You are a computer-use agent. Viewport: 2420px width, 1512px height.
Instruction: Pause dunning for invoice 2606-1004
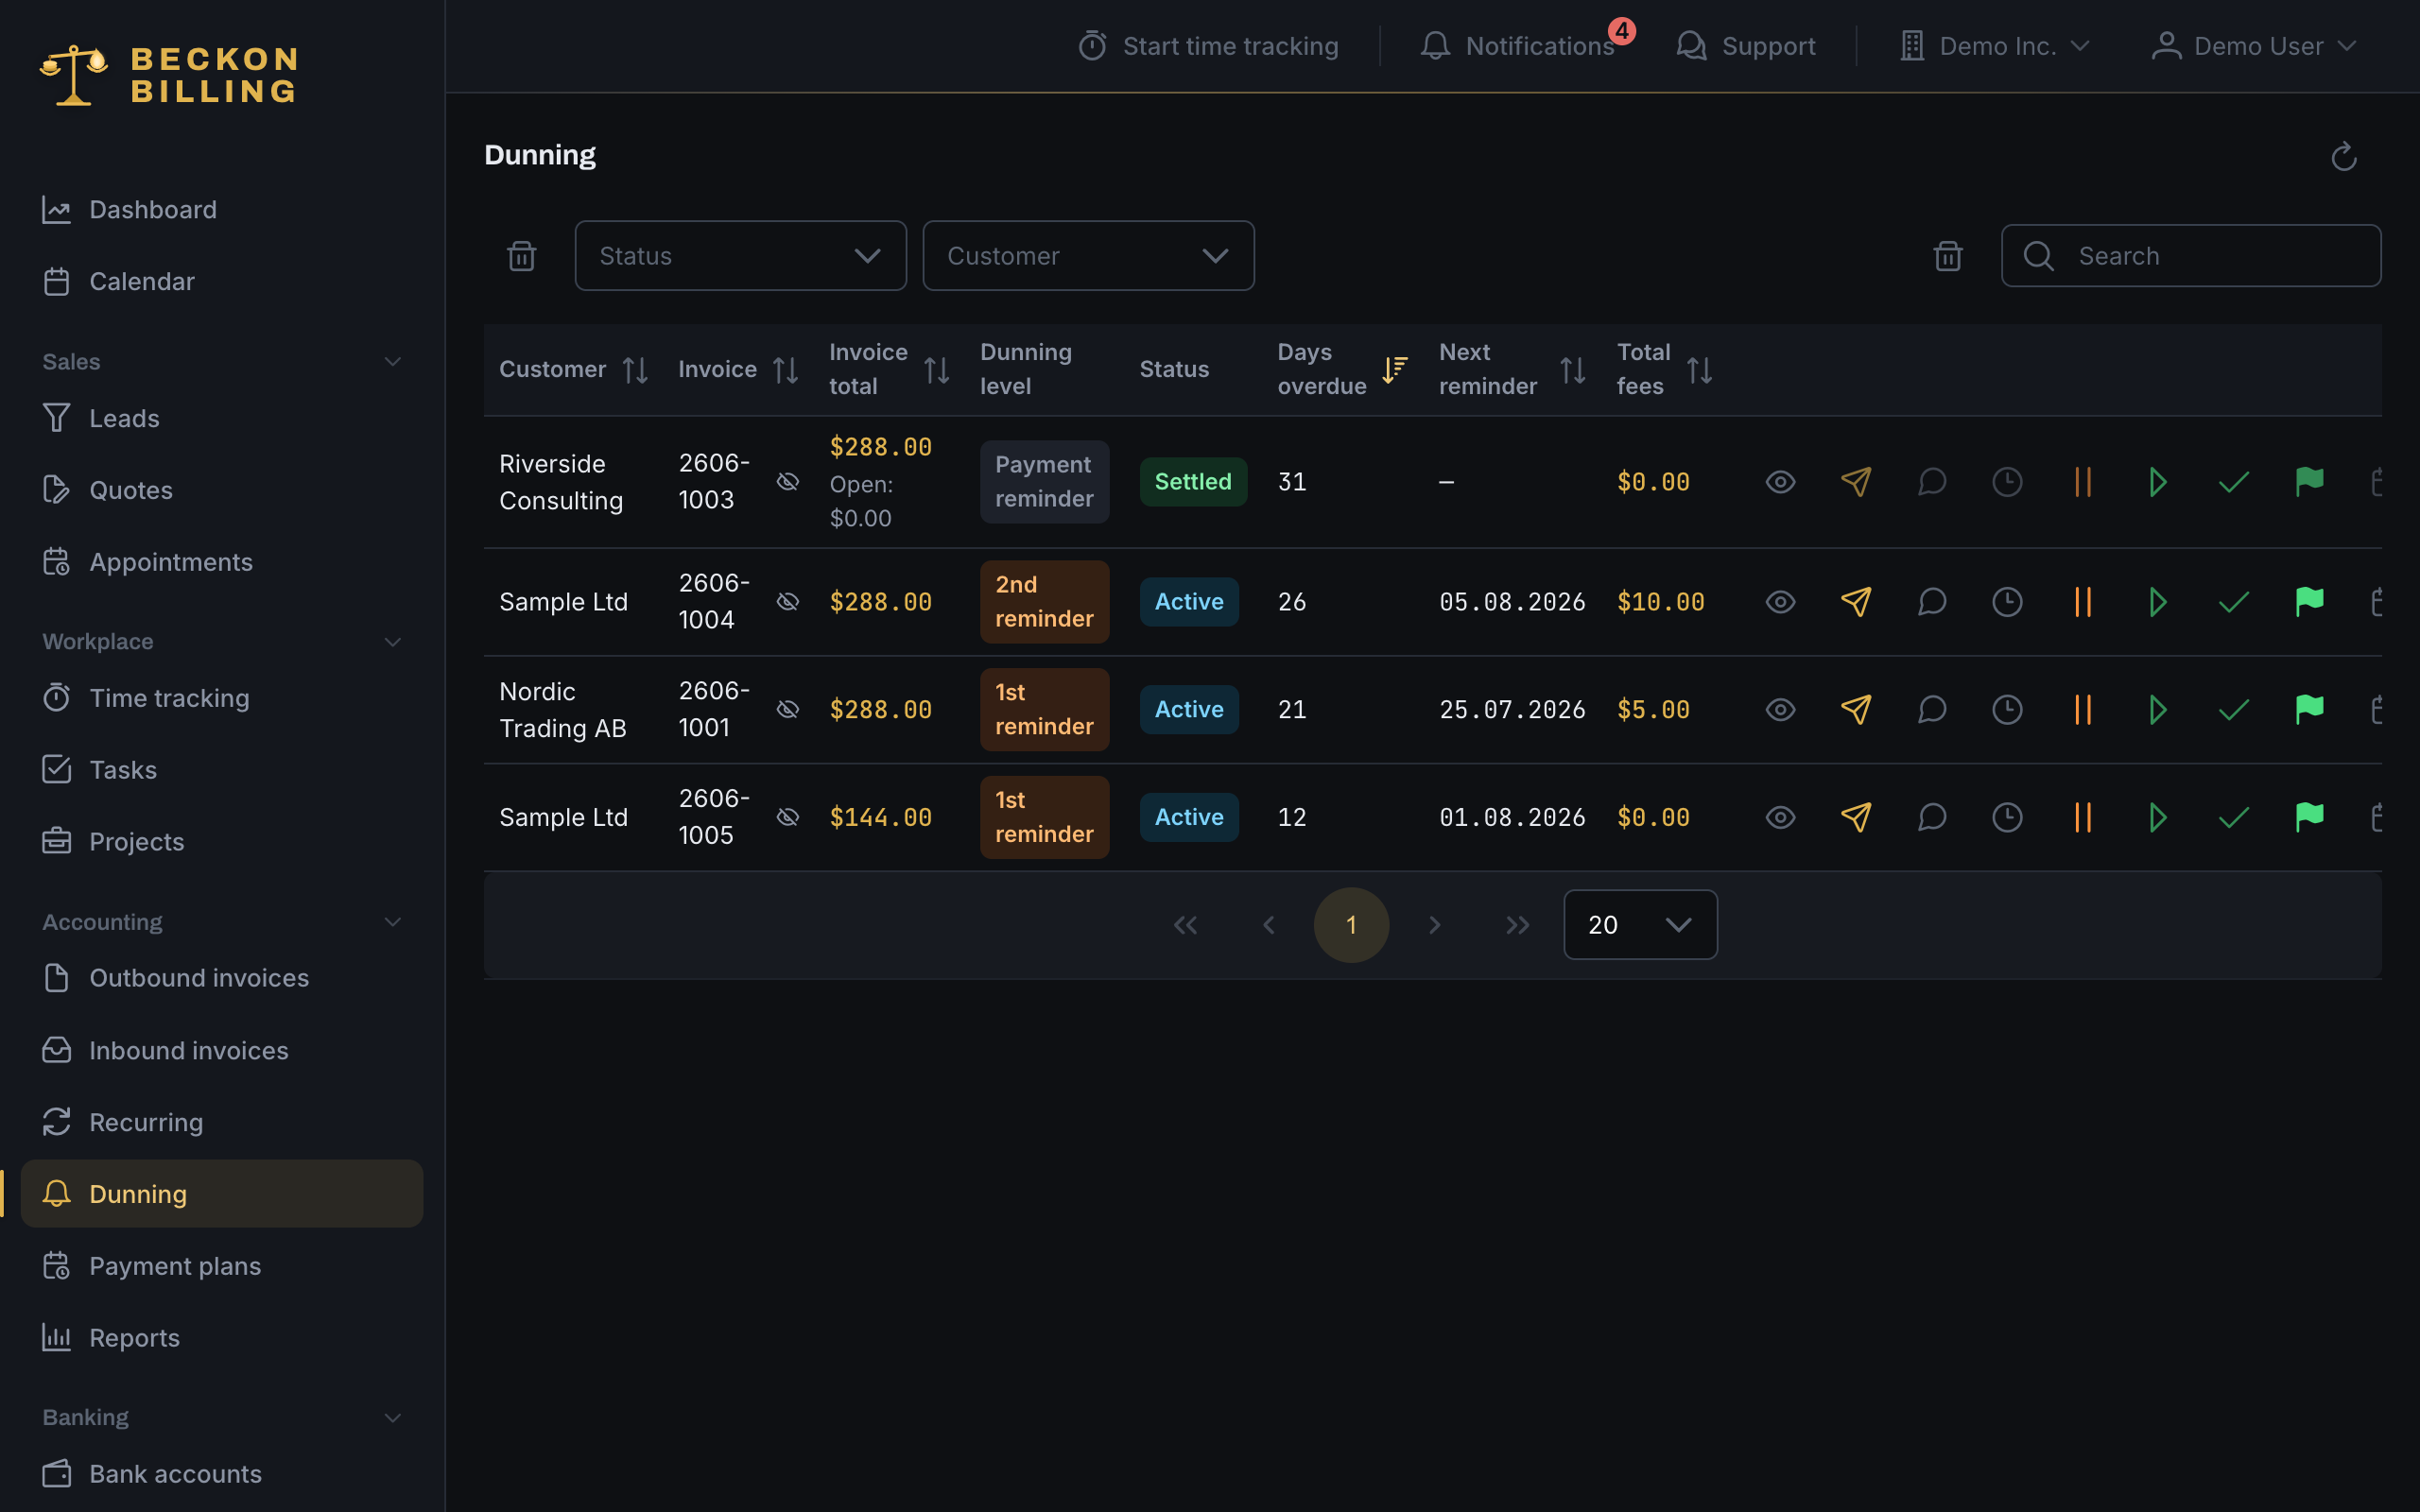2083,602
